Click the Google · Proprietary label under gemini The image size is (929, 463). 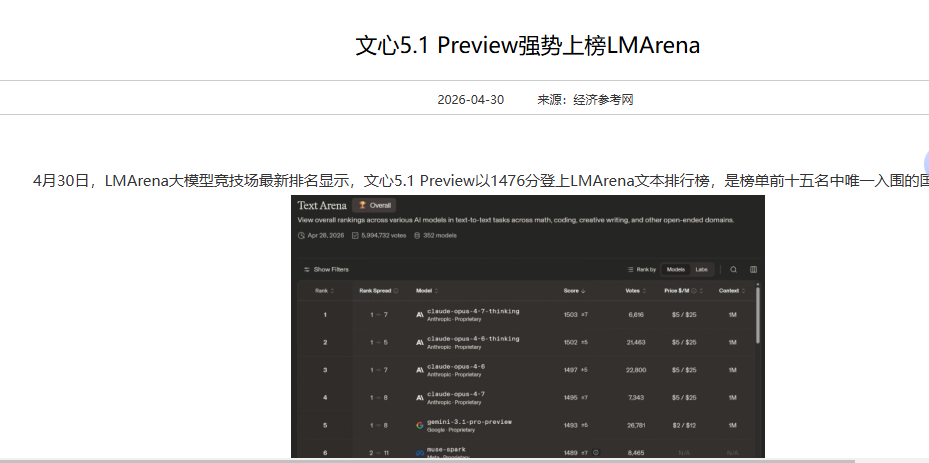(451, 430)
